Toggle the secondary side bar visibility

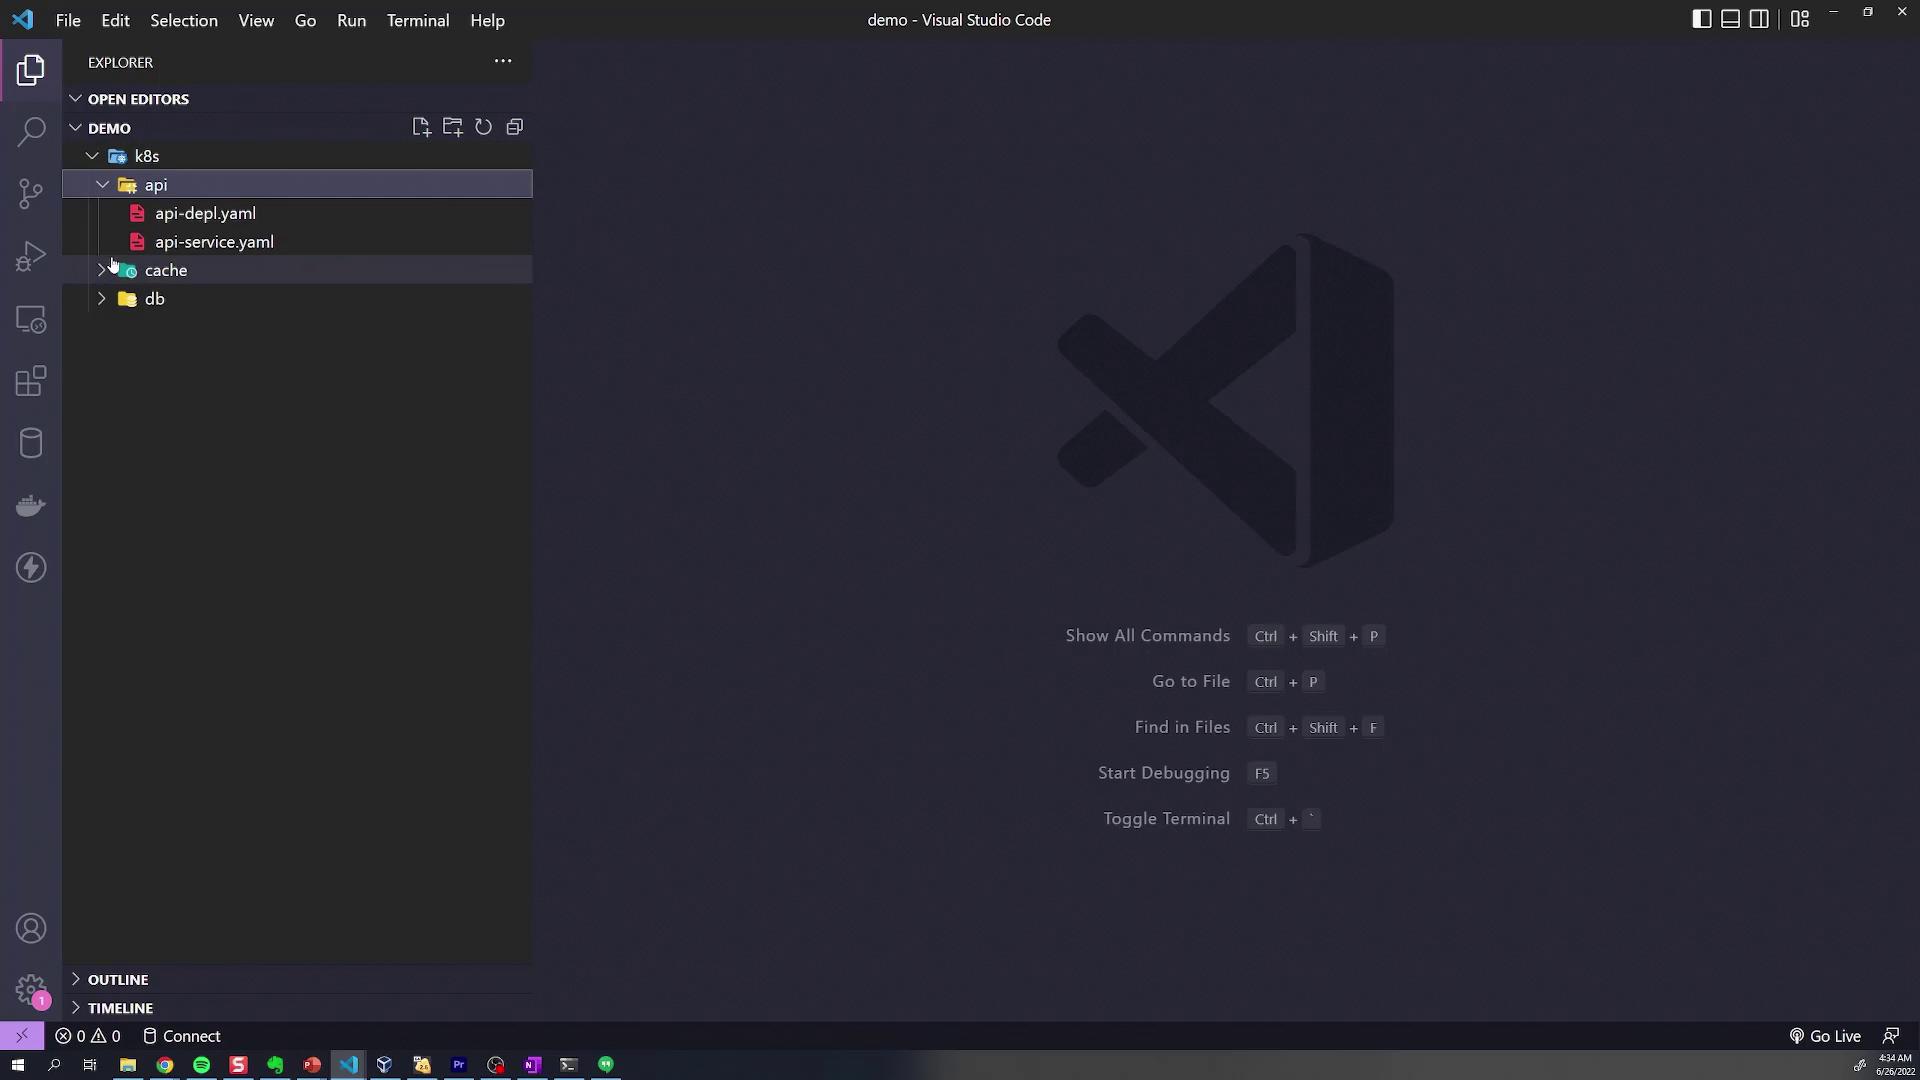coord(1759,19)
